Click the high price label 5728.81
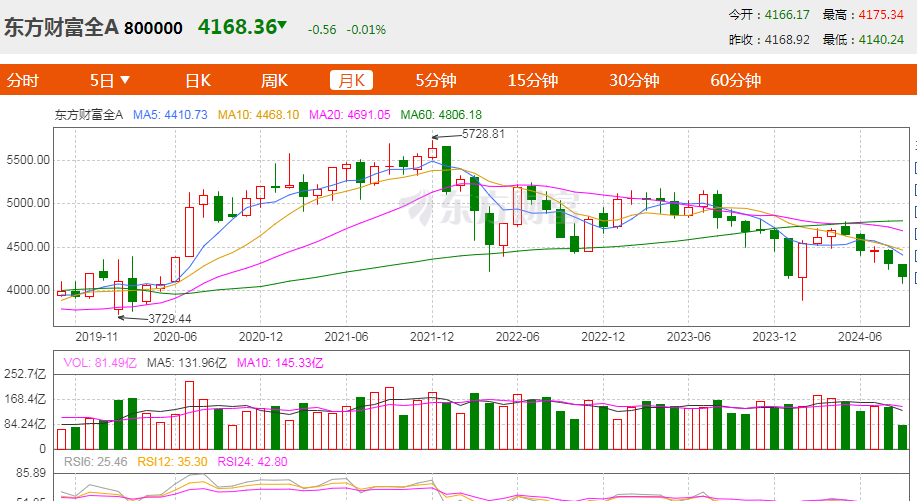 [483, 134]
